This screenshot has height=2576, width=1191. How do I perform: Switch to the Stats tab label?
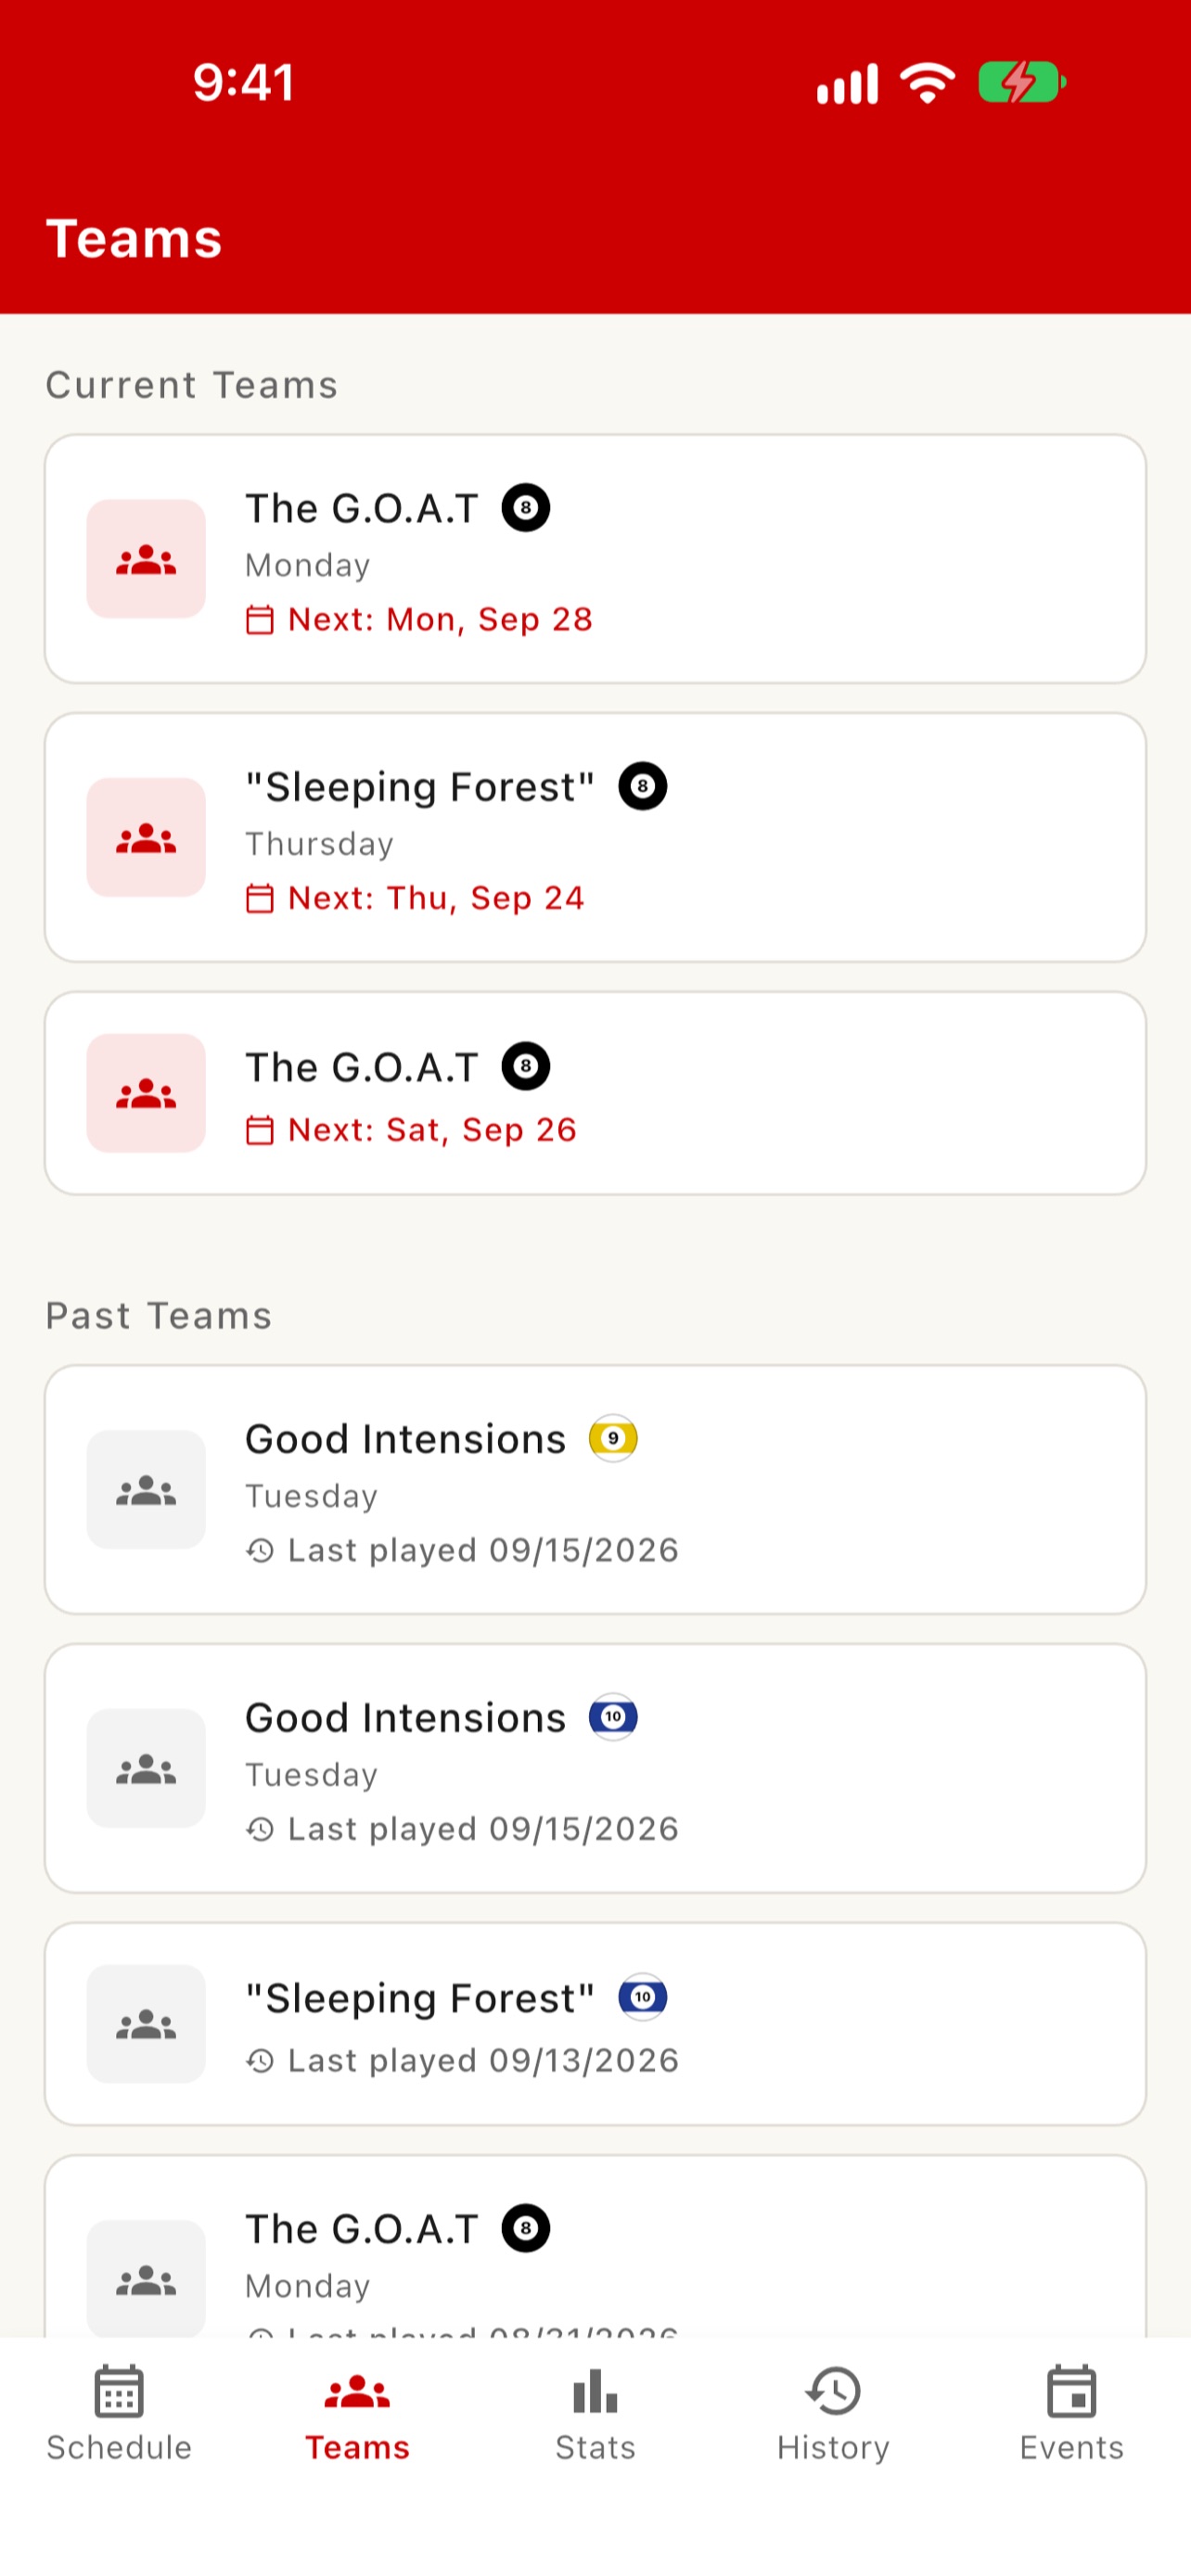[x=595, y=2447]
